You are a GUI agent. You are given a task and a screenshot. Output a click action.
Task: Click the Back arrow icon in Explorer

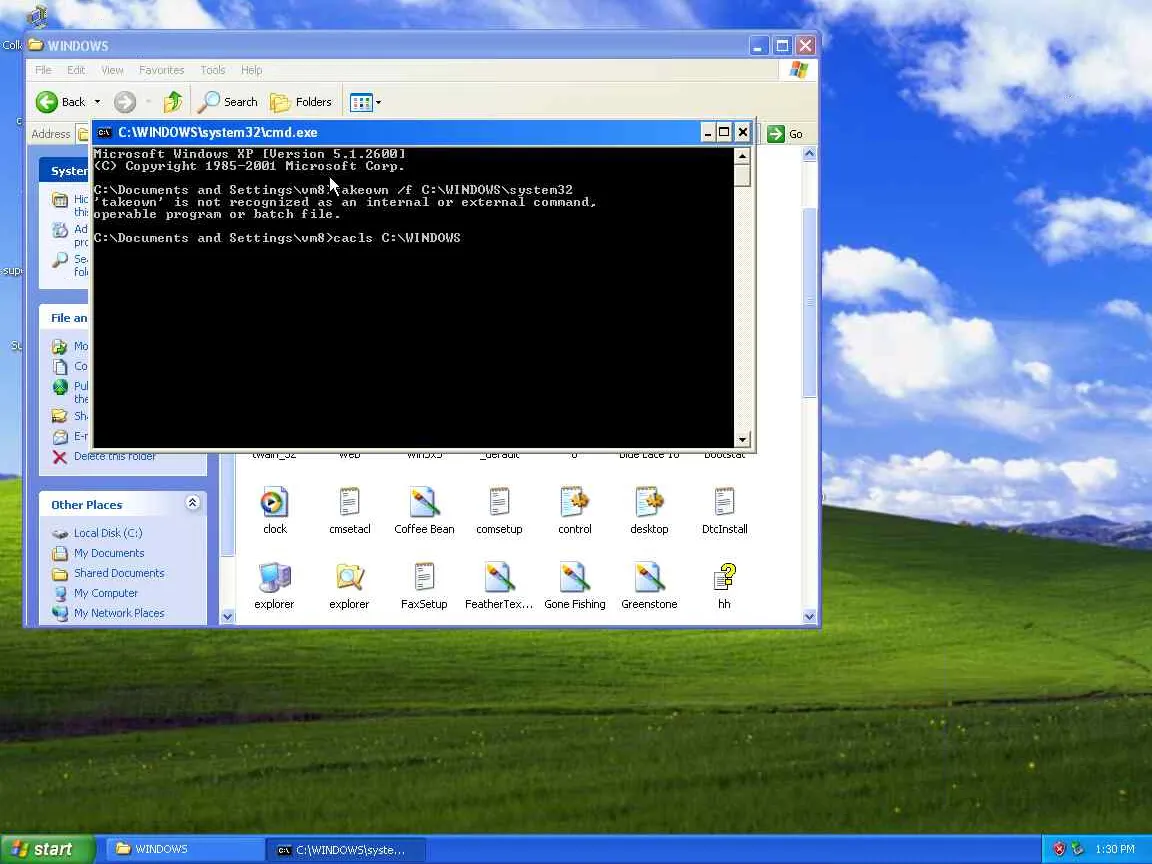(47, 102)
